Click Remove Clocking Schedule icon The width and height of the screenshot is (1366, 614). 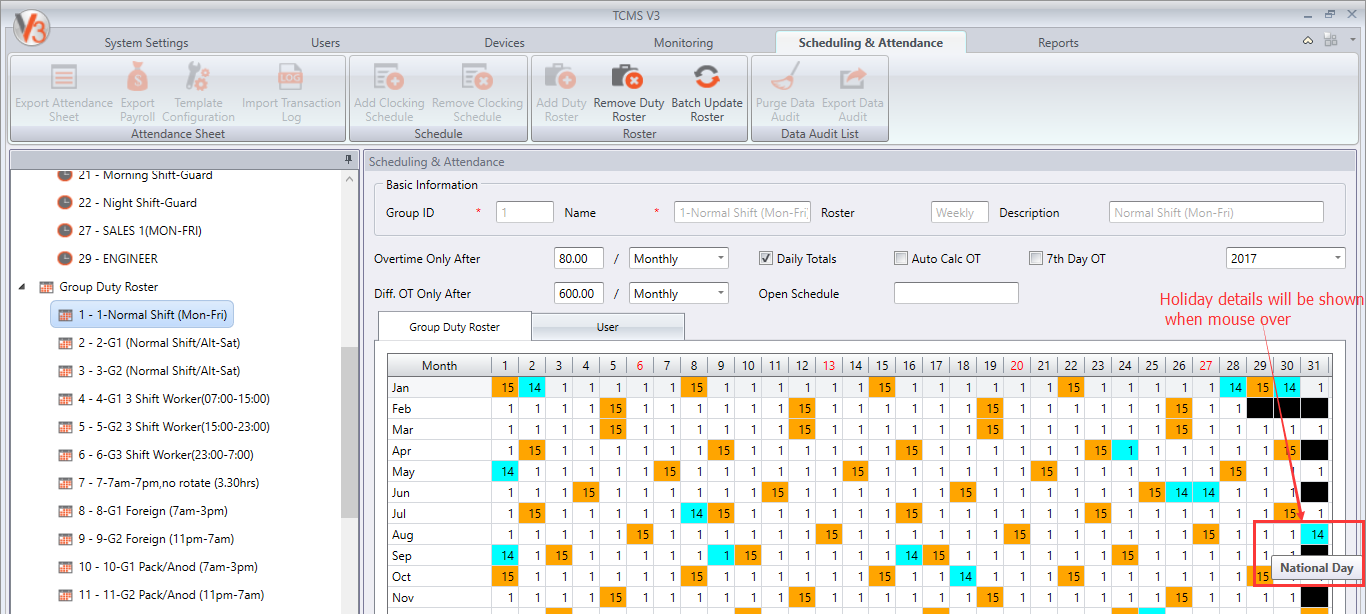[477, 78]
